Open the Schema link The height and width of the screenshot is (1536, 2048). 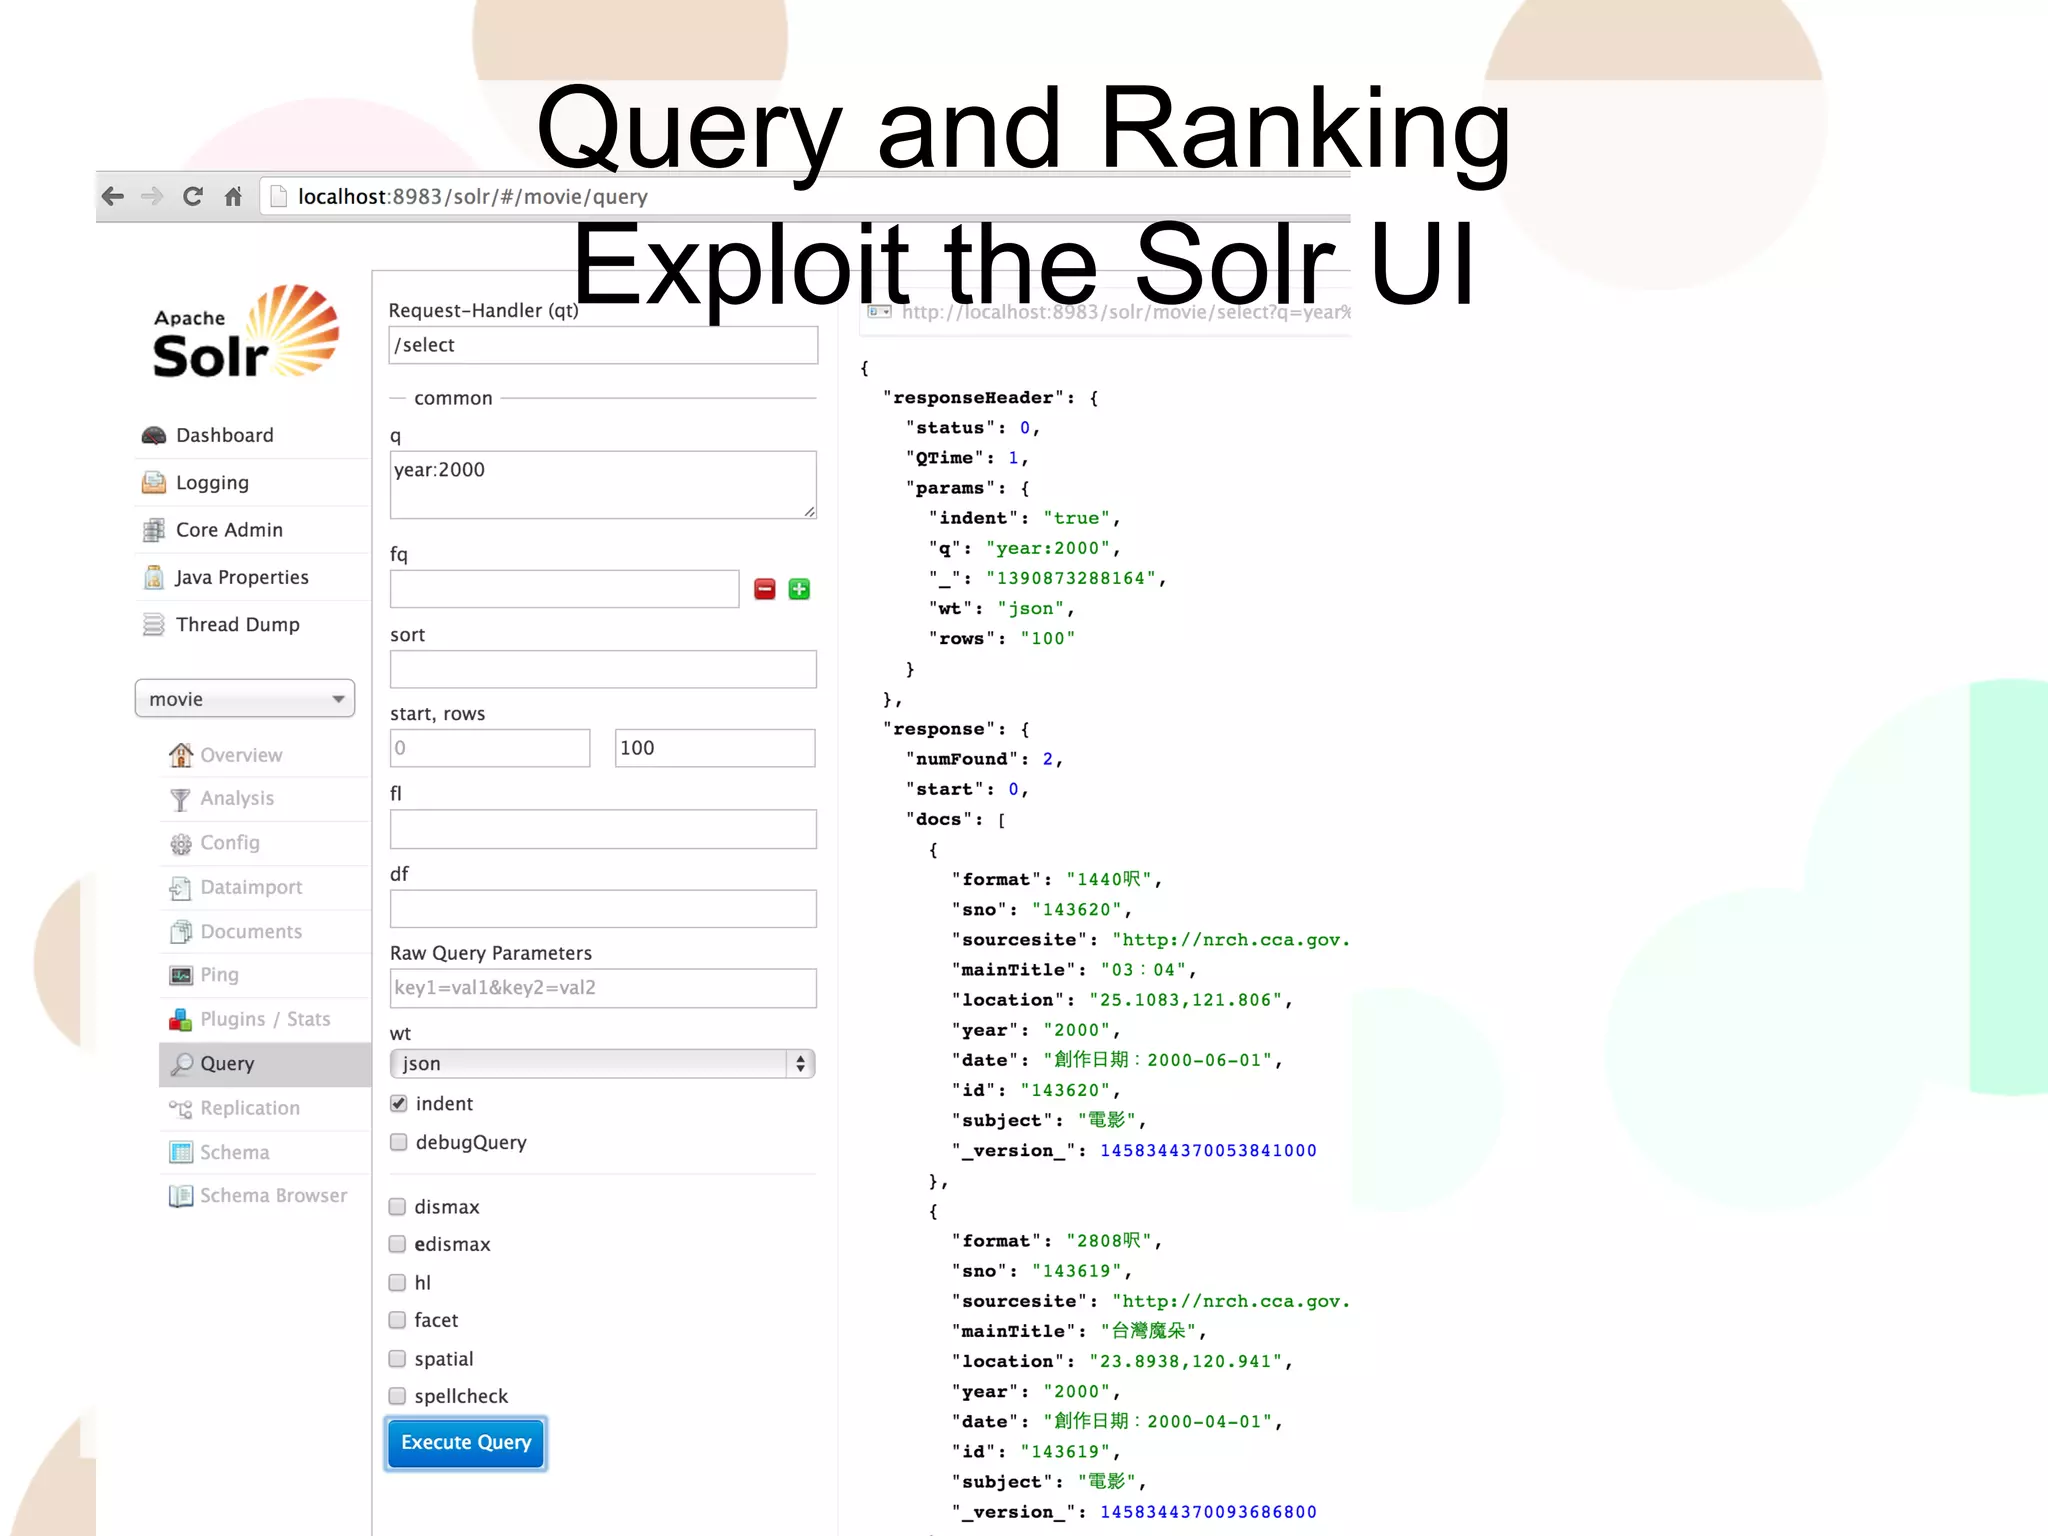(235, 1152)
